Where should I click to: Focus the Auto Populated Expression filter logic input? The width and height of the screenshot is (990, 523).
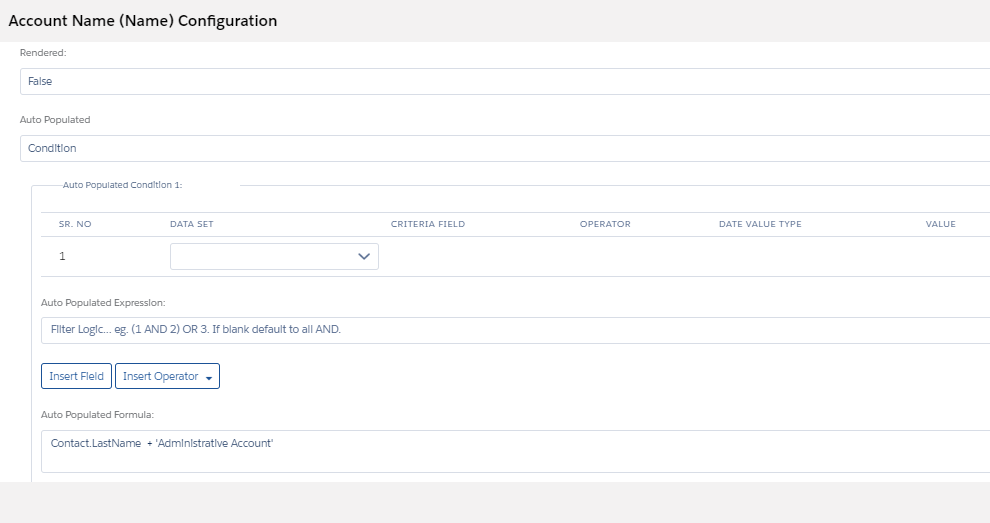(x=500, y=329)
